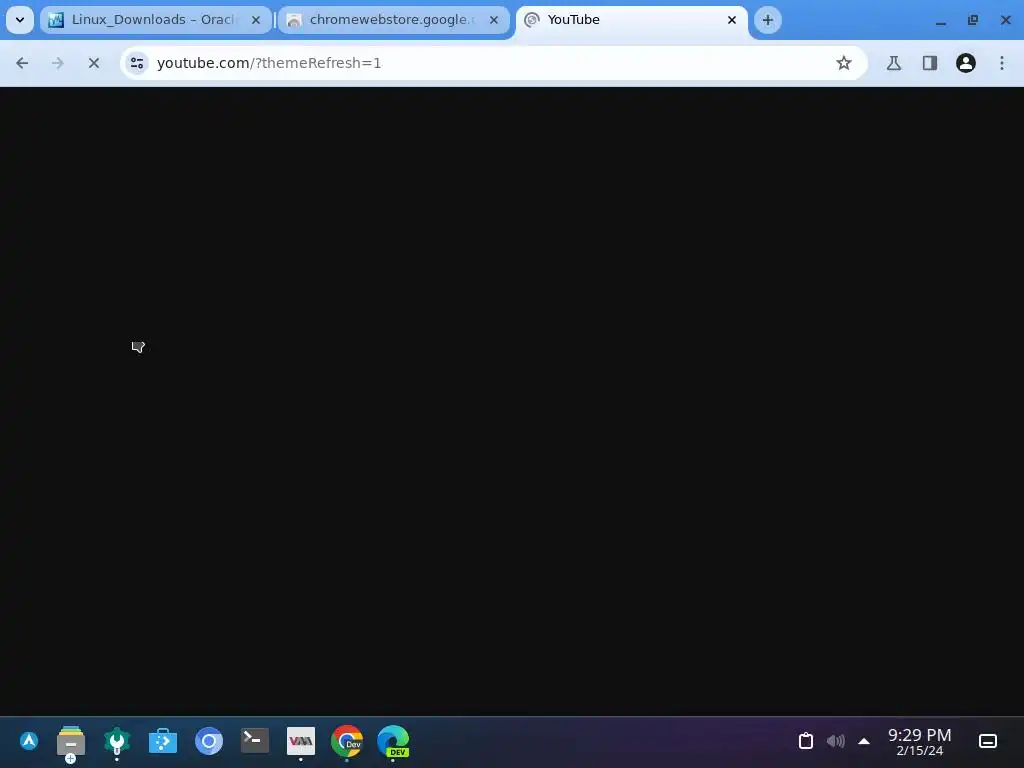
Task: Open the tab search dropdown arrow
Action: [x=20, y=20]
